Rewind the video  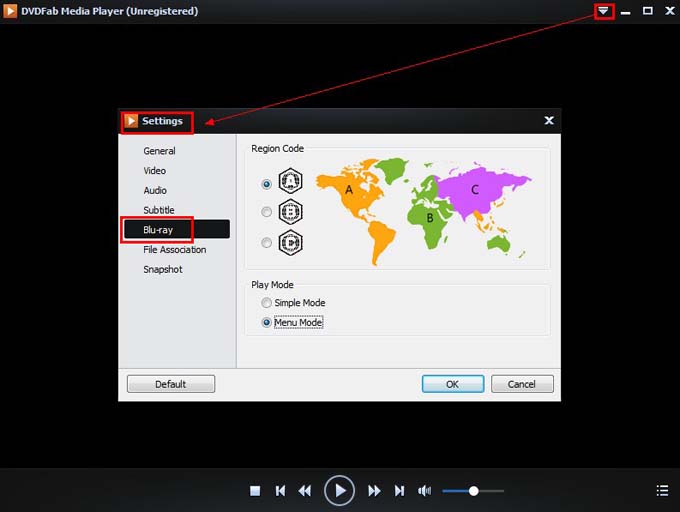pos(305,491)
